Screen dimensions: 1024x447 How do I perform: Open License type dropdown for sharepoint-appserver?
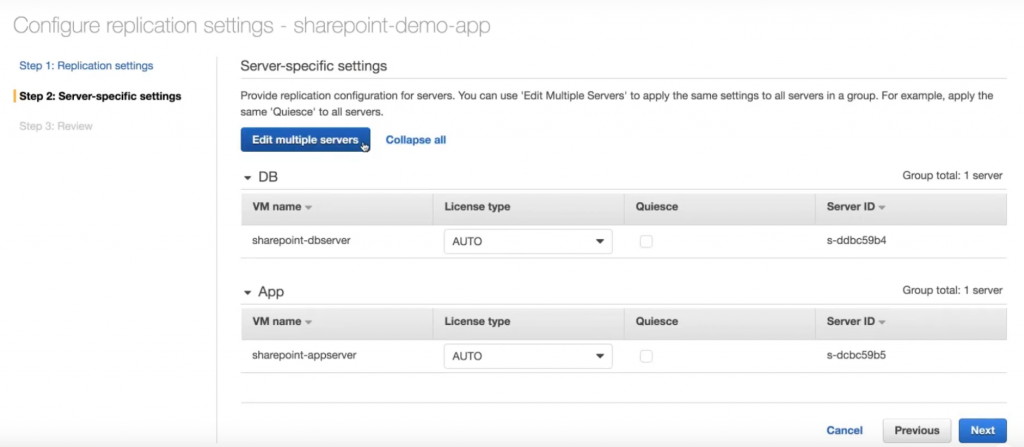tap(528, 356)
